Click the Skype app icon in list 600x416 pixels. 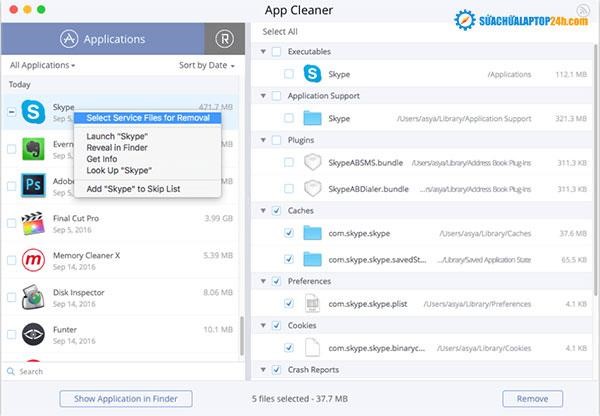tap(35, 111)
